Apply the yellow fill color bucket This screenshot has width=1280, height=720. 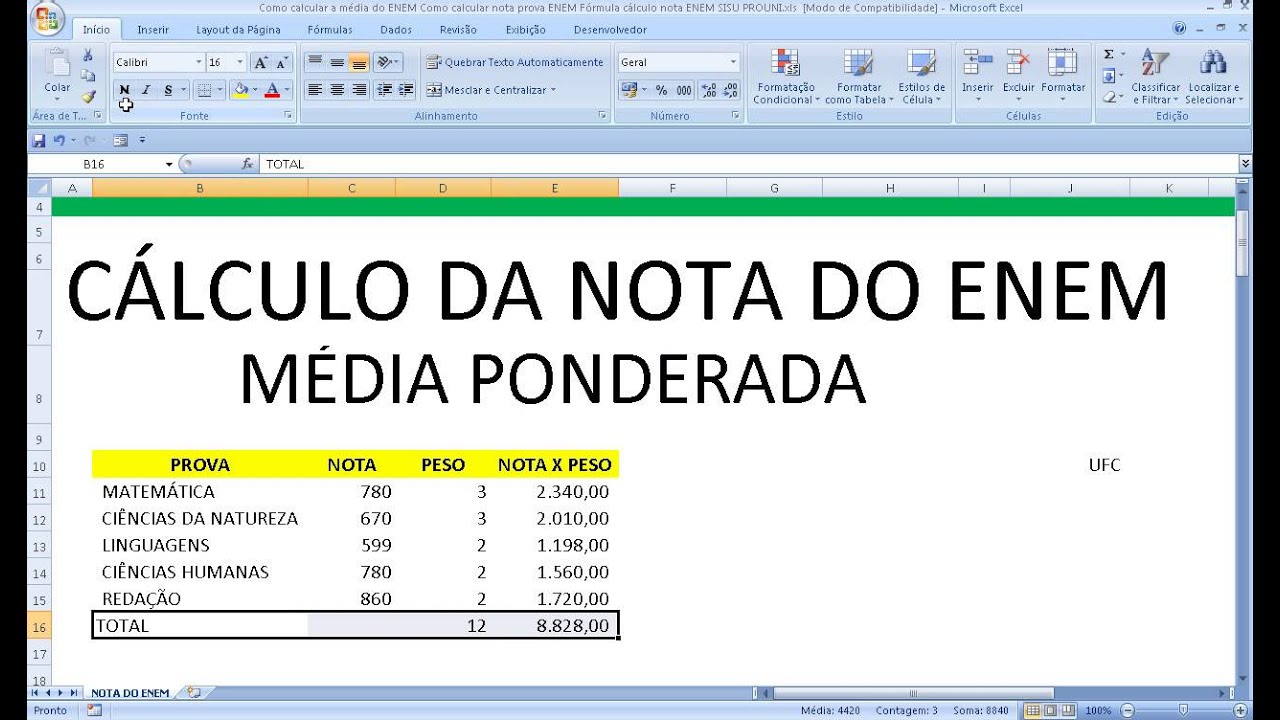click(240, 90)
